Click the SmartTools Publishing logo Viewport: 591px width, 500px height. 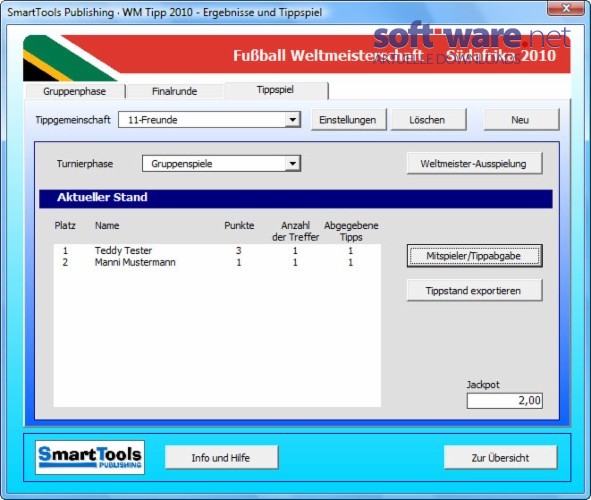coord(90,457)
